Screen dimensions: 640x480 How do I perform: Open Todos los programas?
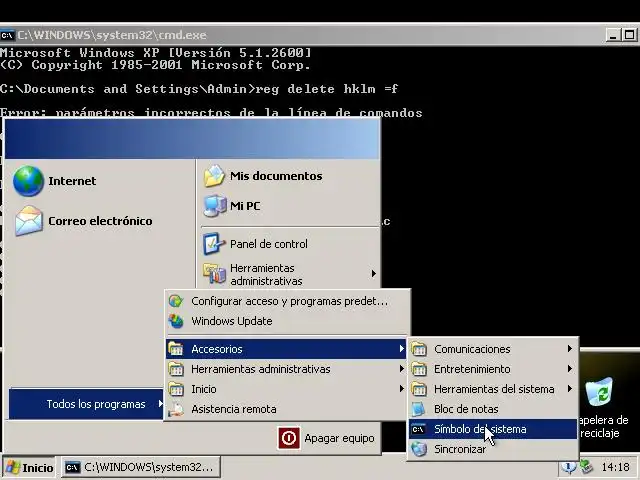(86, 404)
